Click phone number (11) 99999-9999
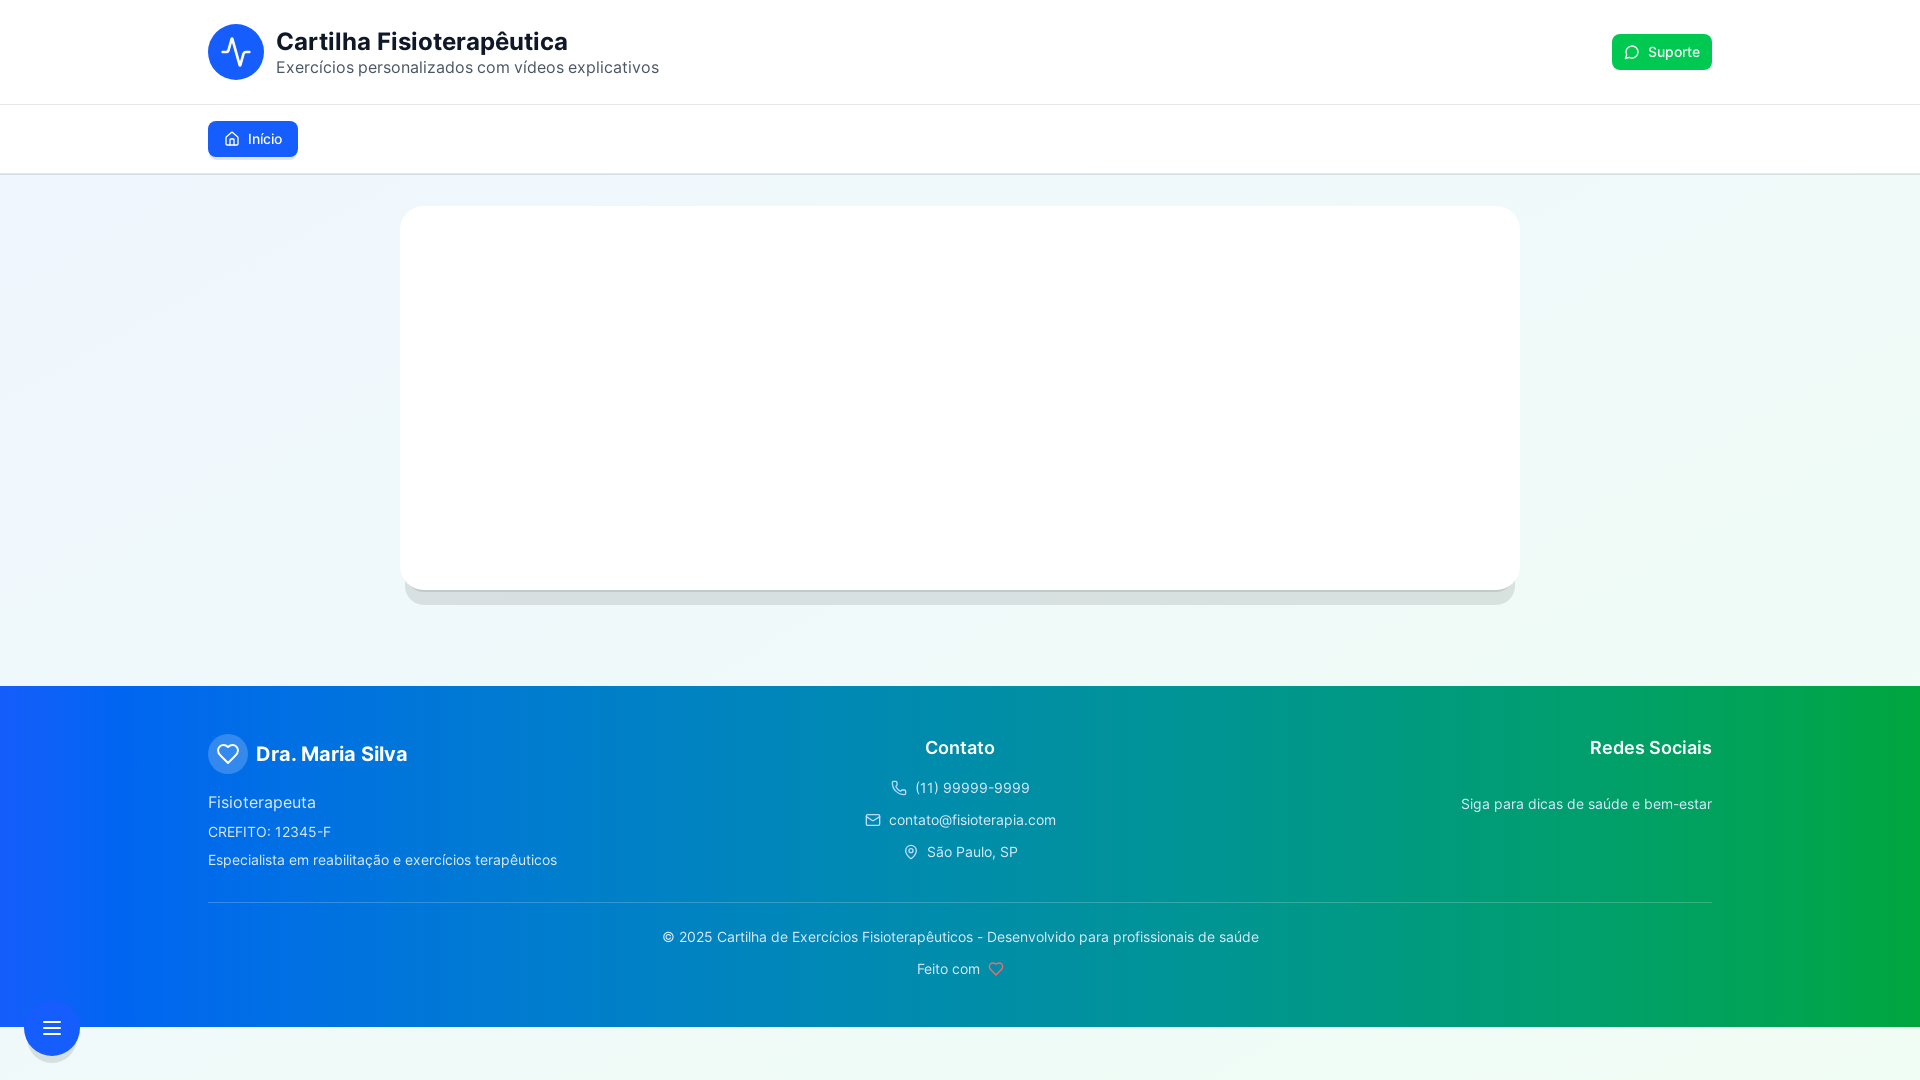This screenshot has height=1080, width=1920. pos(972,788)
